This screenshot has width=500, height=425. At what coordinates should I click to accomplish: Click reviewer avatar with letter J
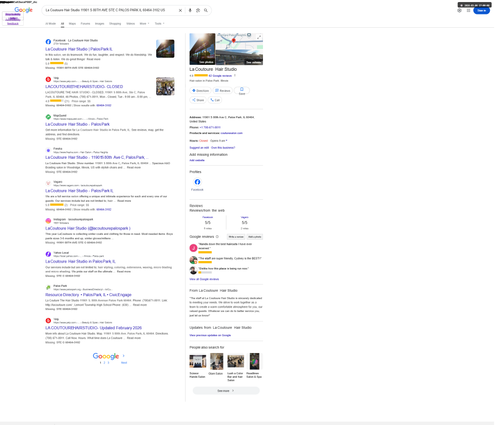point(193,248)
